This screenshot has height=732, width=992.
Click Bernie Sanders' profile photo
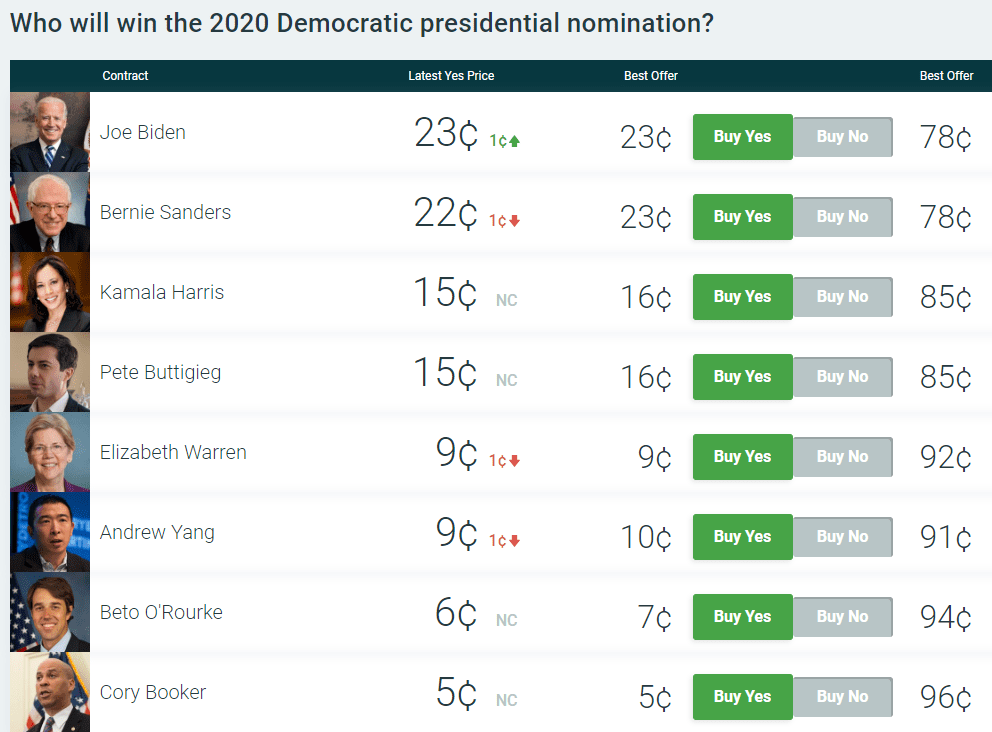(x=50, y=212)
